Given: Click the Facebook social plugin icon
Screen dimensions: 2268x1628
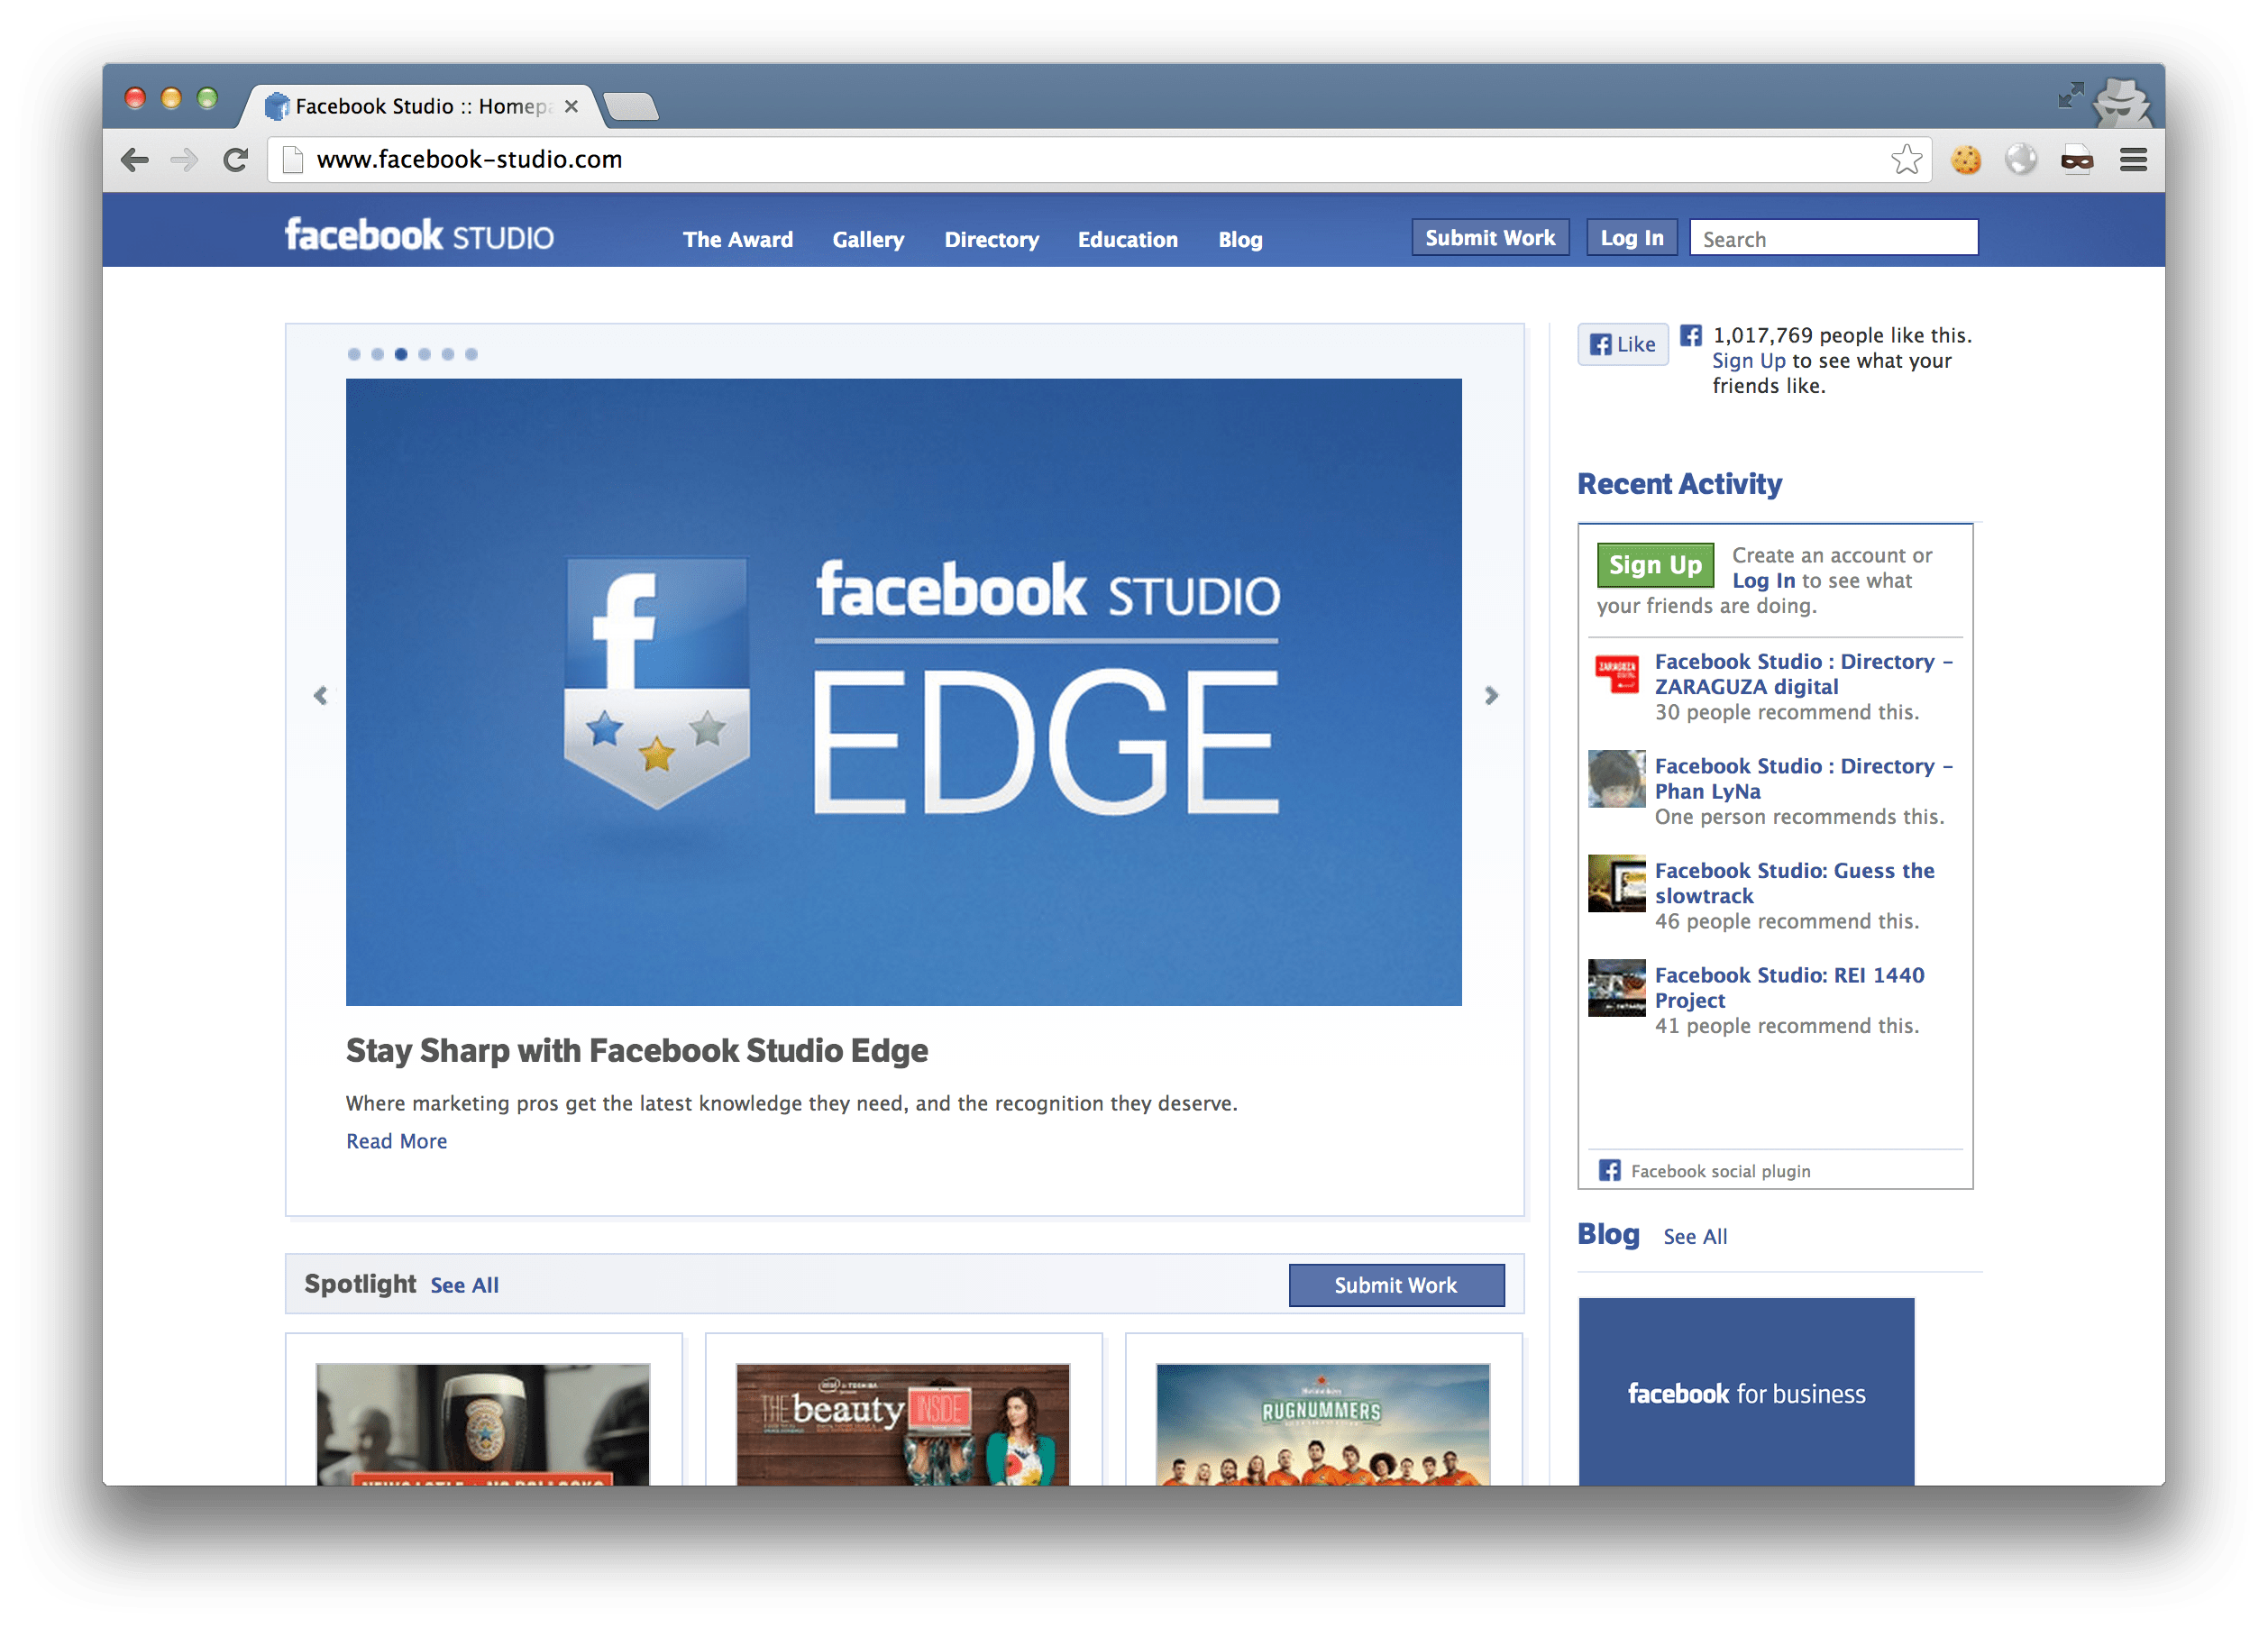Looking at the screenshot, I should coord(1611,1170).
